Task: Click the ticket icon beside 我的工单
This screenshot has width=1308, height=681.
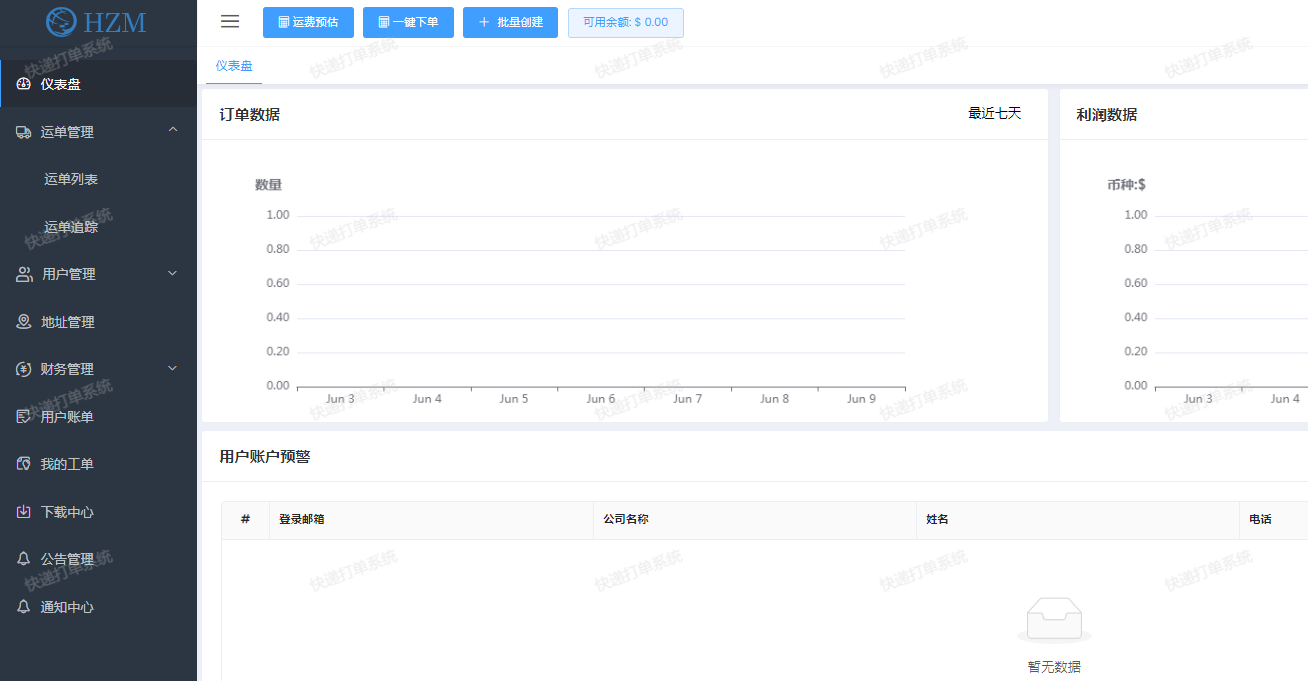Action: click(24, 464)
